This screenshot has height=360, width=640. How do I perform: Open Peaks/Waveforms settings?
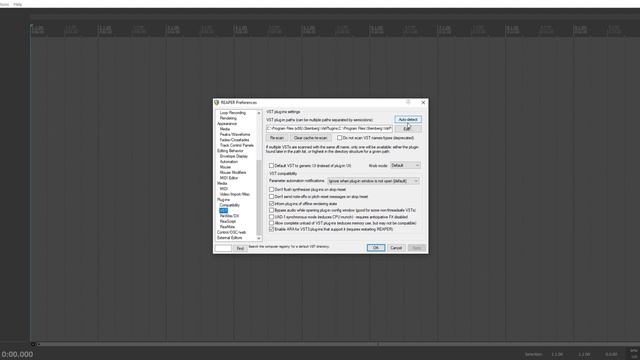(235, 134)
